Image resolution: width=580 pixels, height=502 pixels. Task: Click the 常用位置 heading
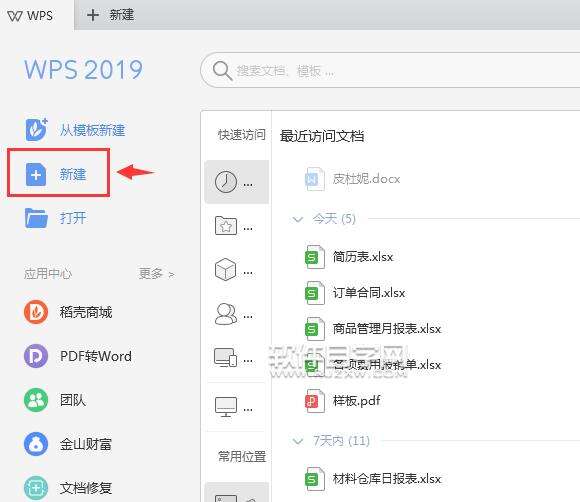pos(242,457)
